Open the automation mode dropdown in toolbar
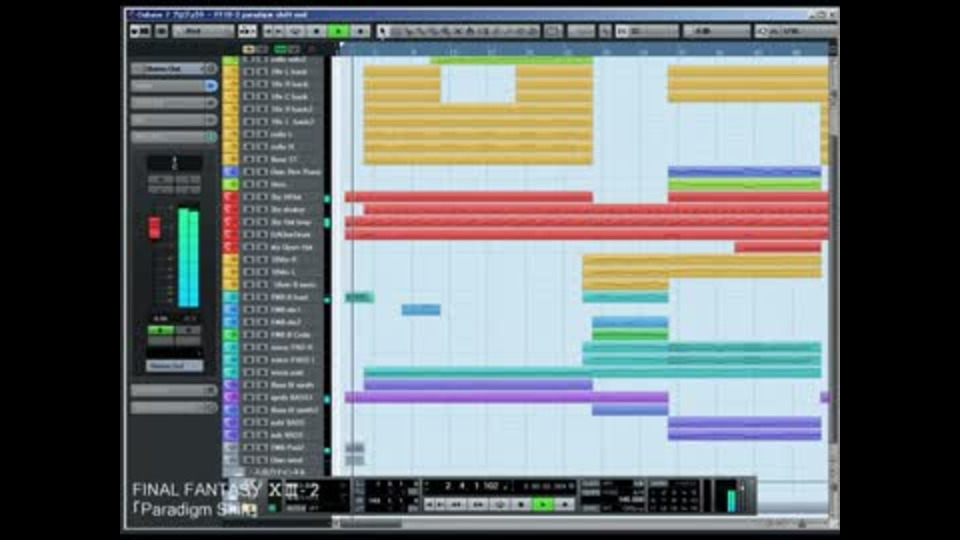Viewport: 960px width, 540px height. 203,31
